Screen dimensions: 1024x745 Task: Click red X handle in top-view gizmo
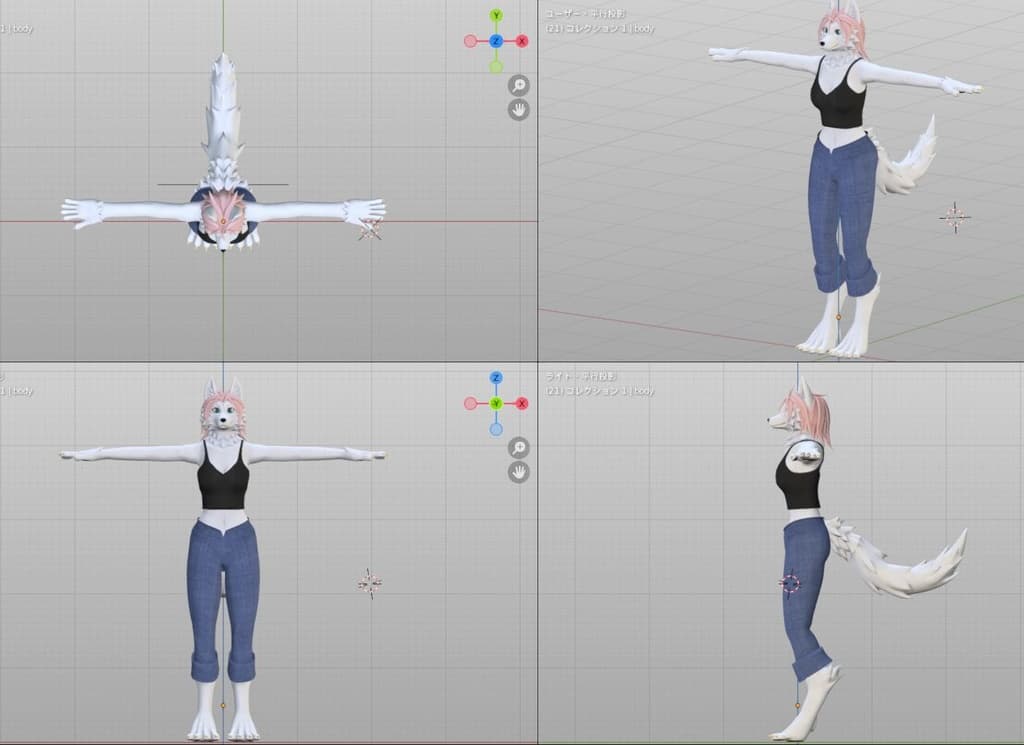pyautogui.click(x=522, y=41)
